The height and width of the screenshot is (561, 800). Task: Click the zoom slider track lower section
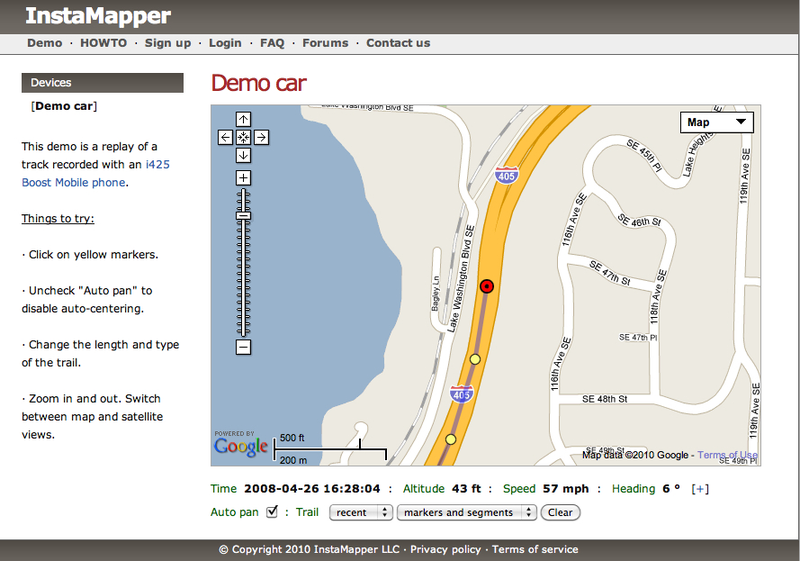[x=243, y=278]
